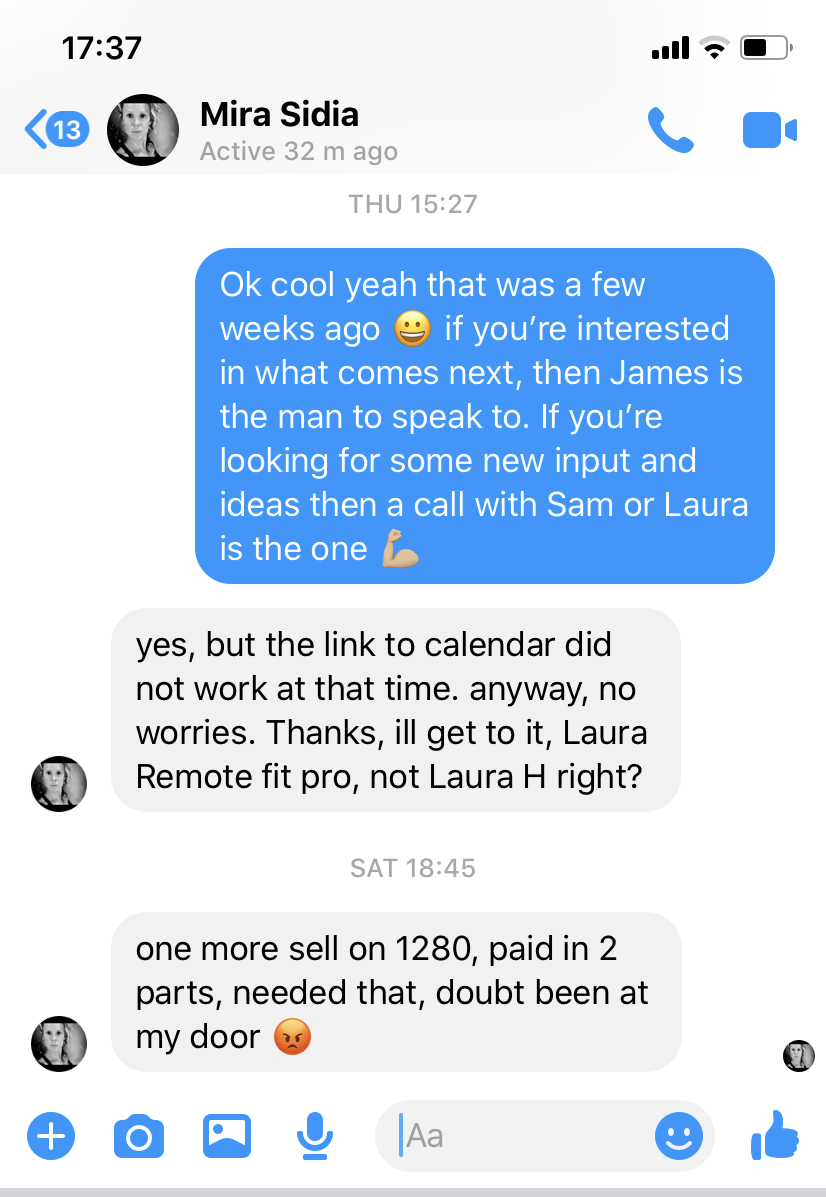
Task: Open the plus more-actions menu
Action: 50,1135
